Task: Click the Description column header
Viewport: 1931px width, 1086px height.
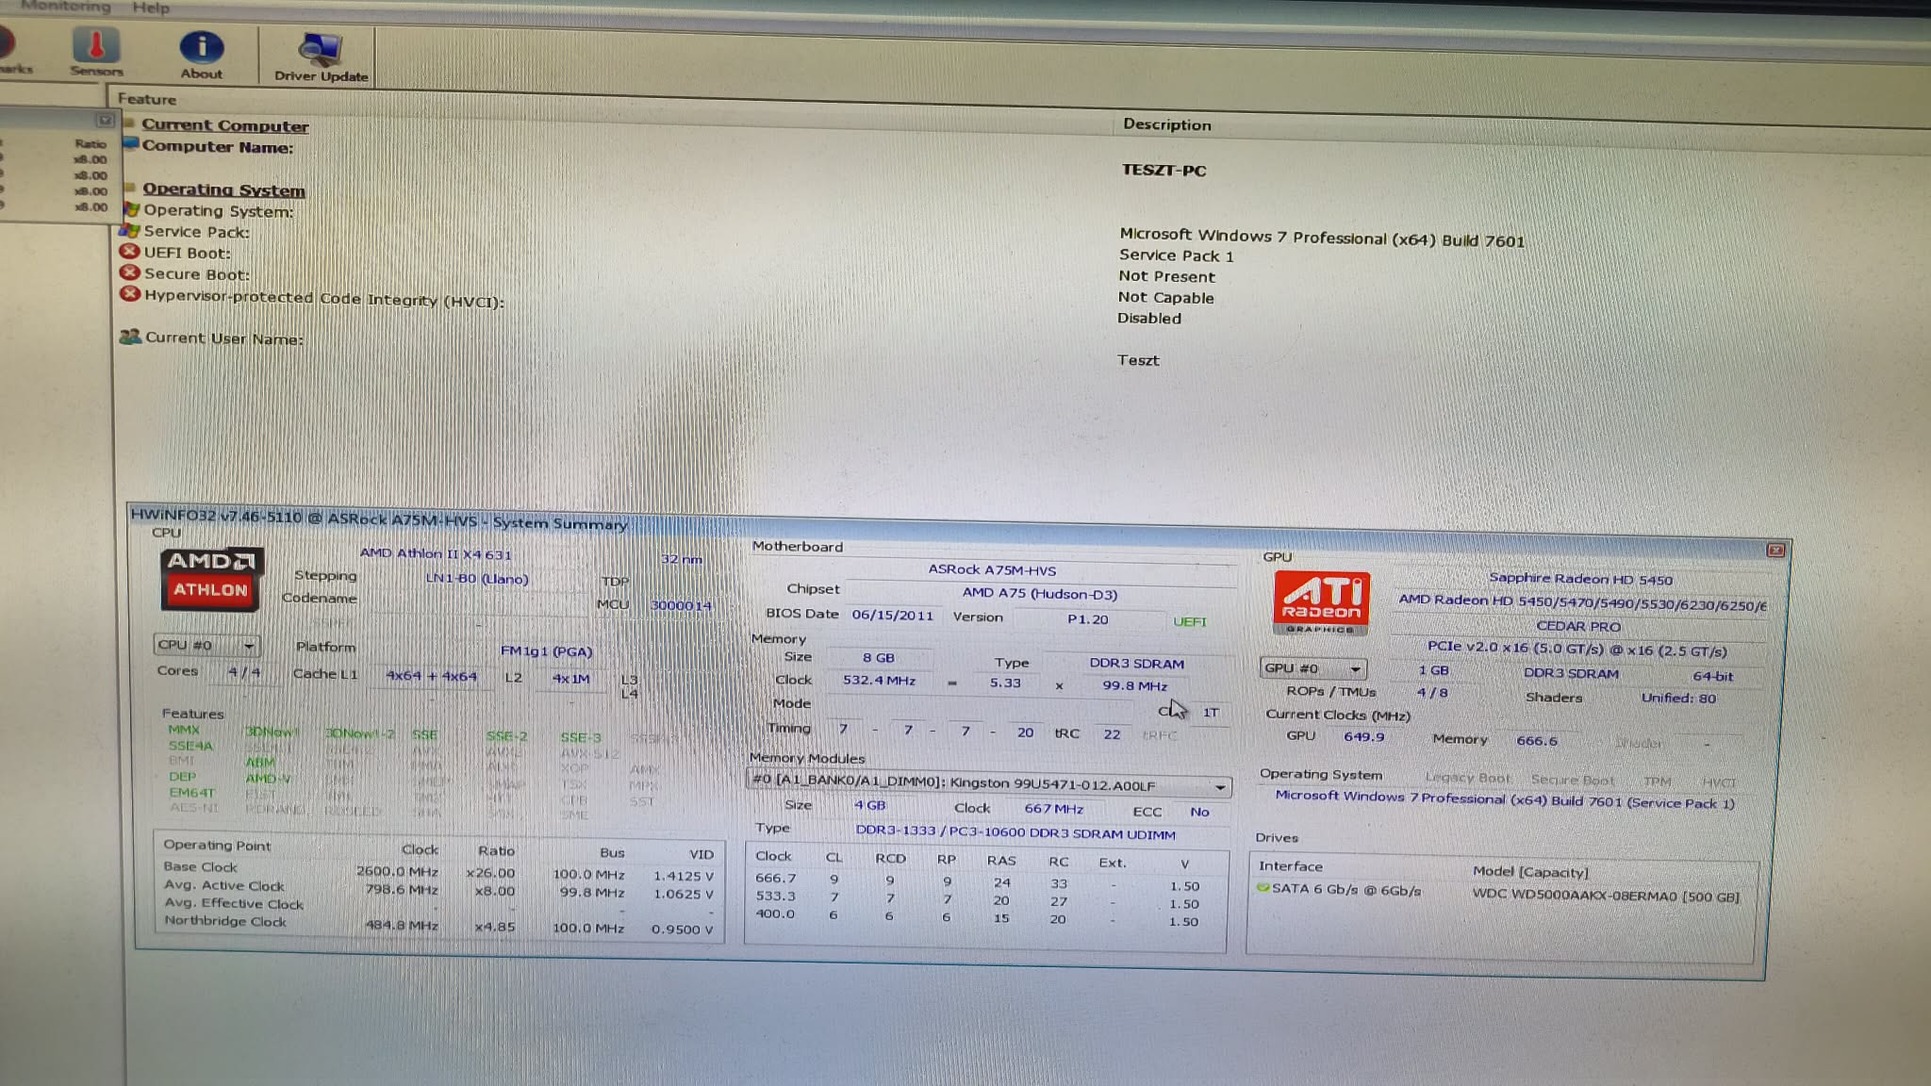Action: click(1166, 125)
